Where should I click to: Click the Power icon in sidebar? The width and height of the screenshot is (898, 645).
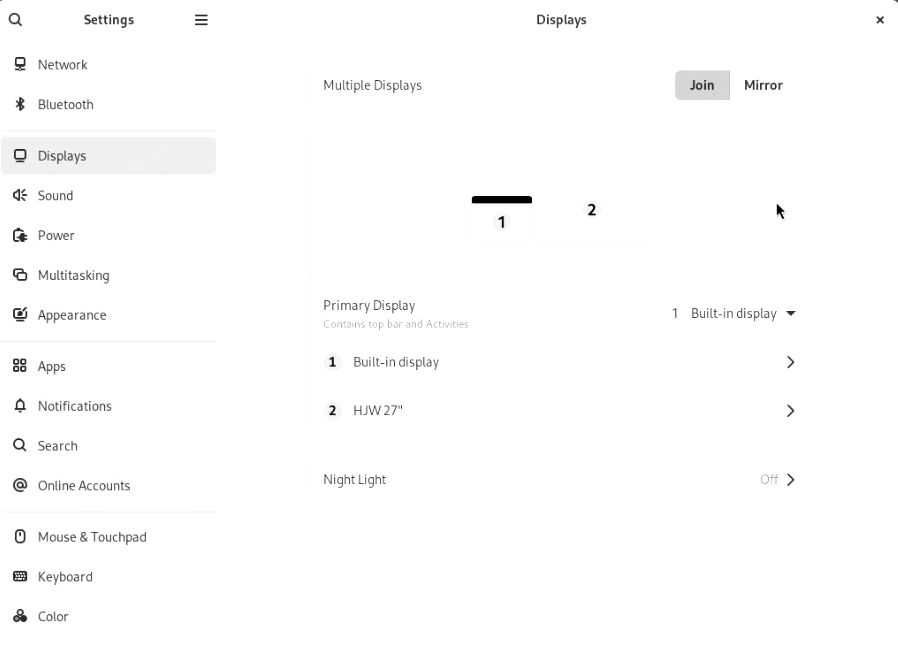[20, 235]
